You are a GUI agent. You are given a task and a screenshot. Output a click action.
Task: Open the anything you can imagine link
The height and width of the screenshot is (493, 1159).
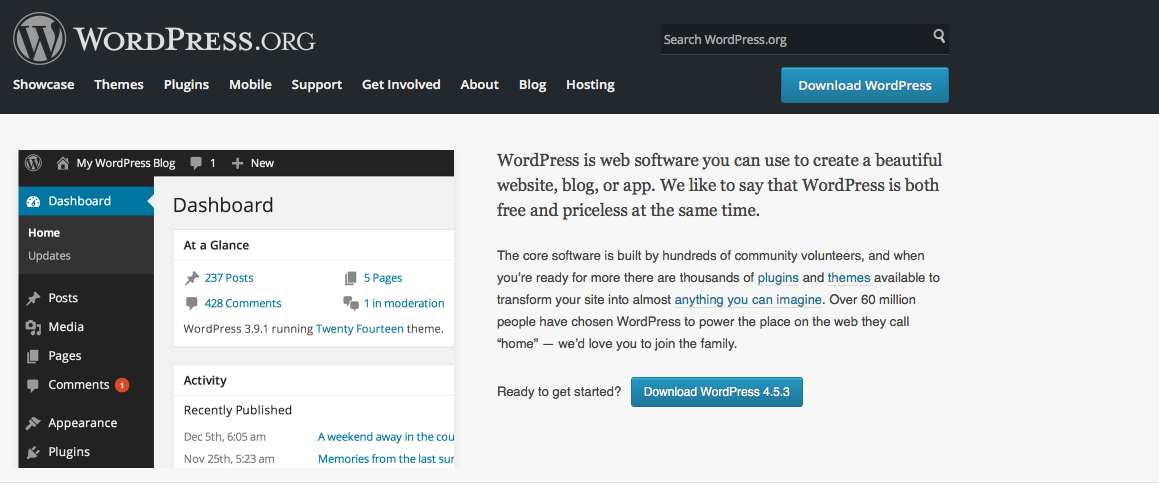click(x=748, y=300)
